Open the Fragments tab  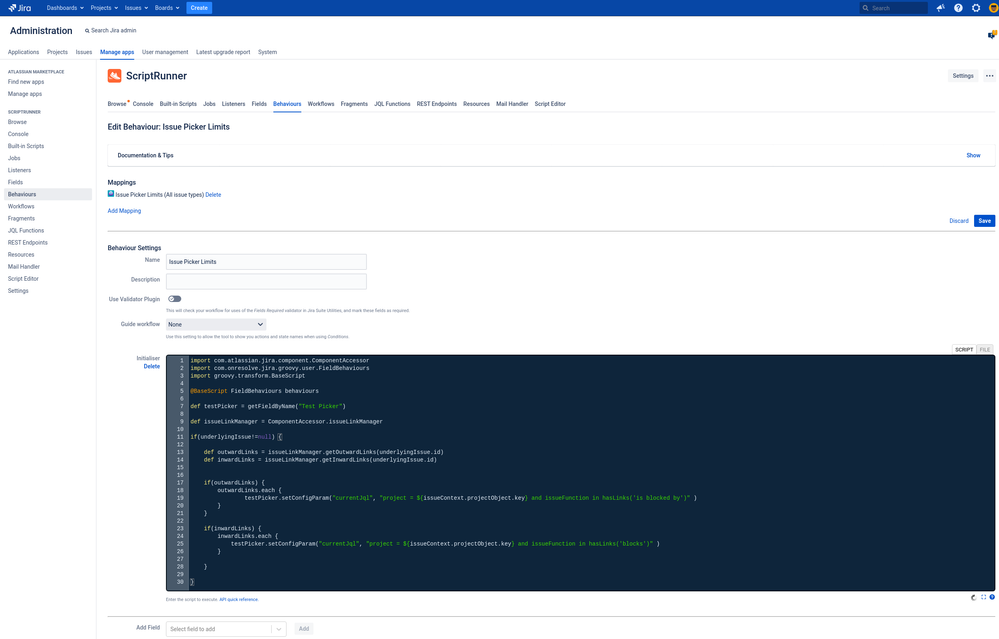tap(354, 104)
